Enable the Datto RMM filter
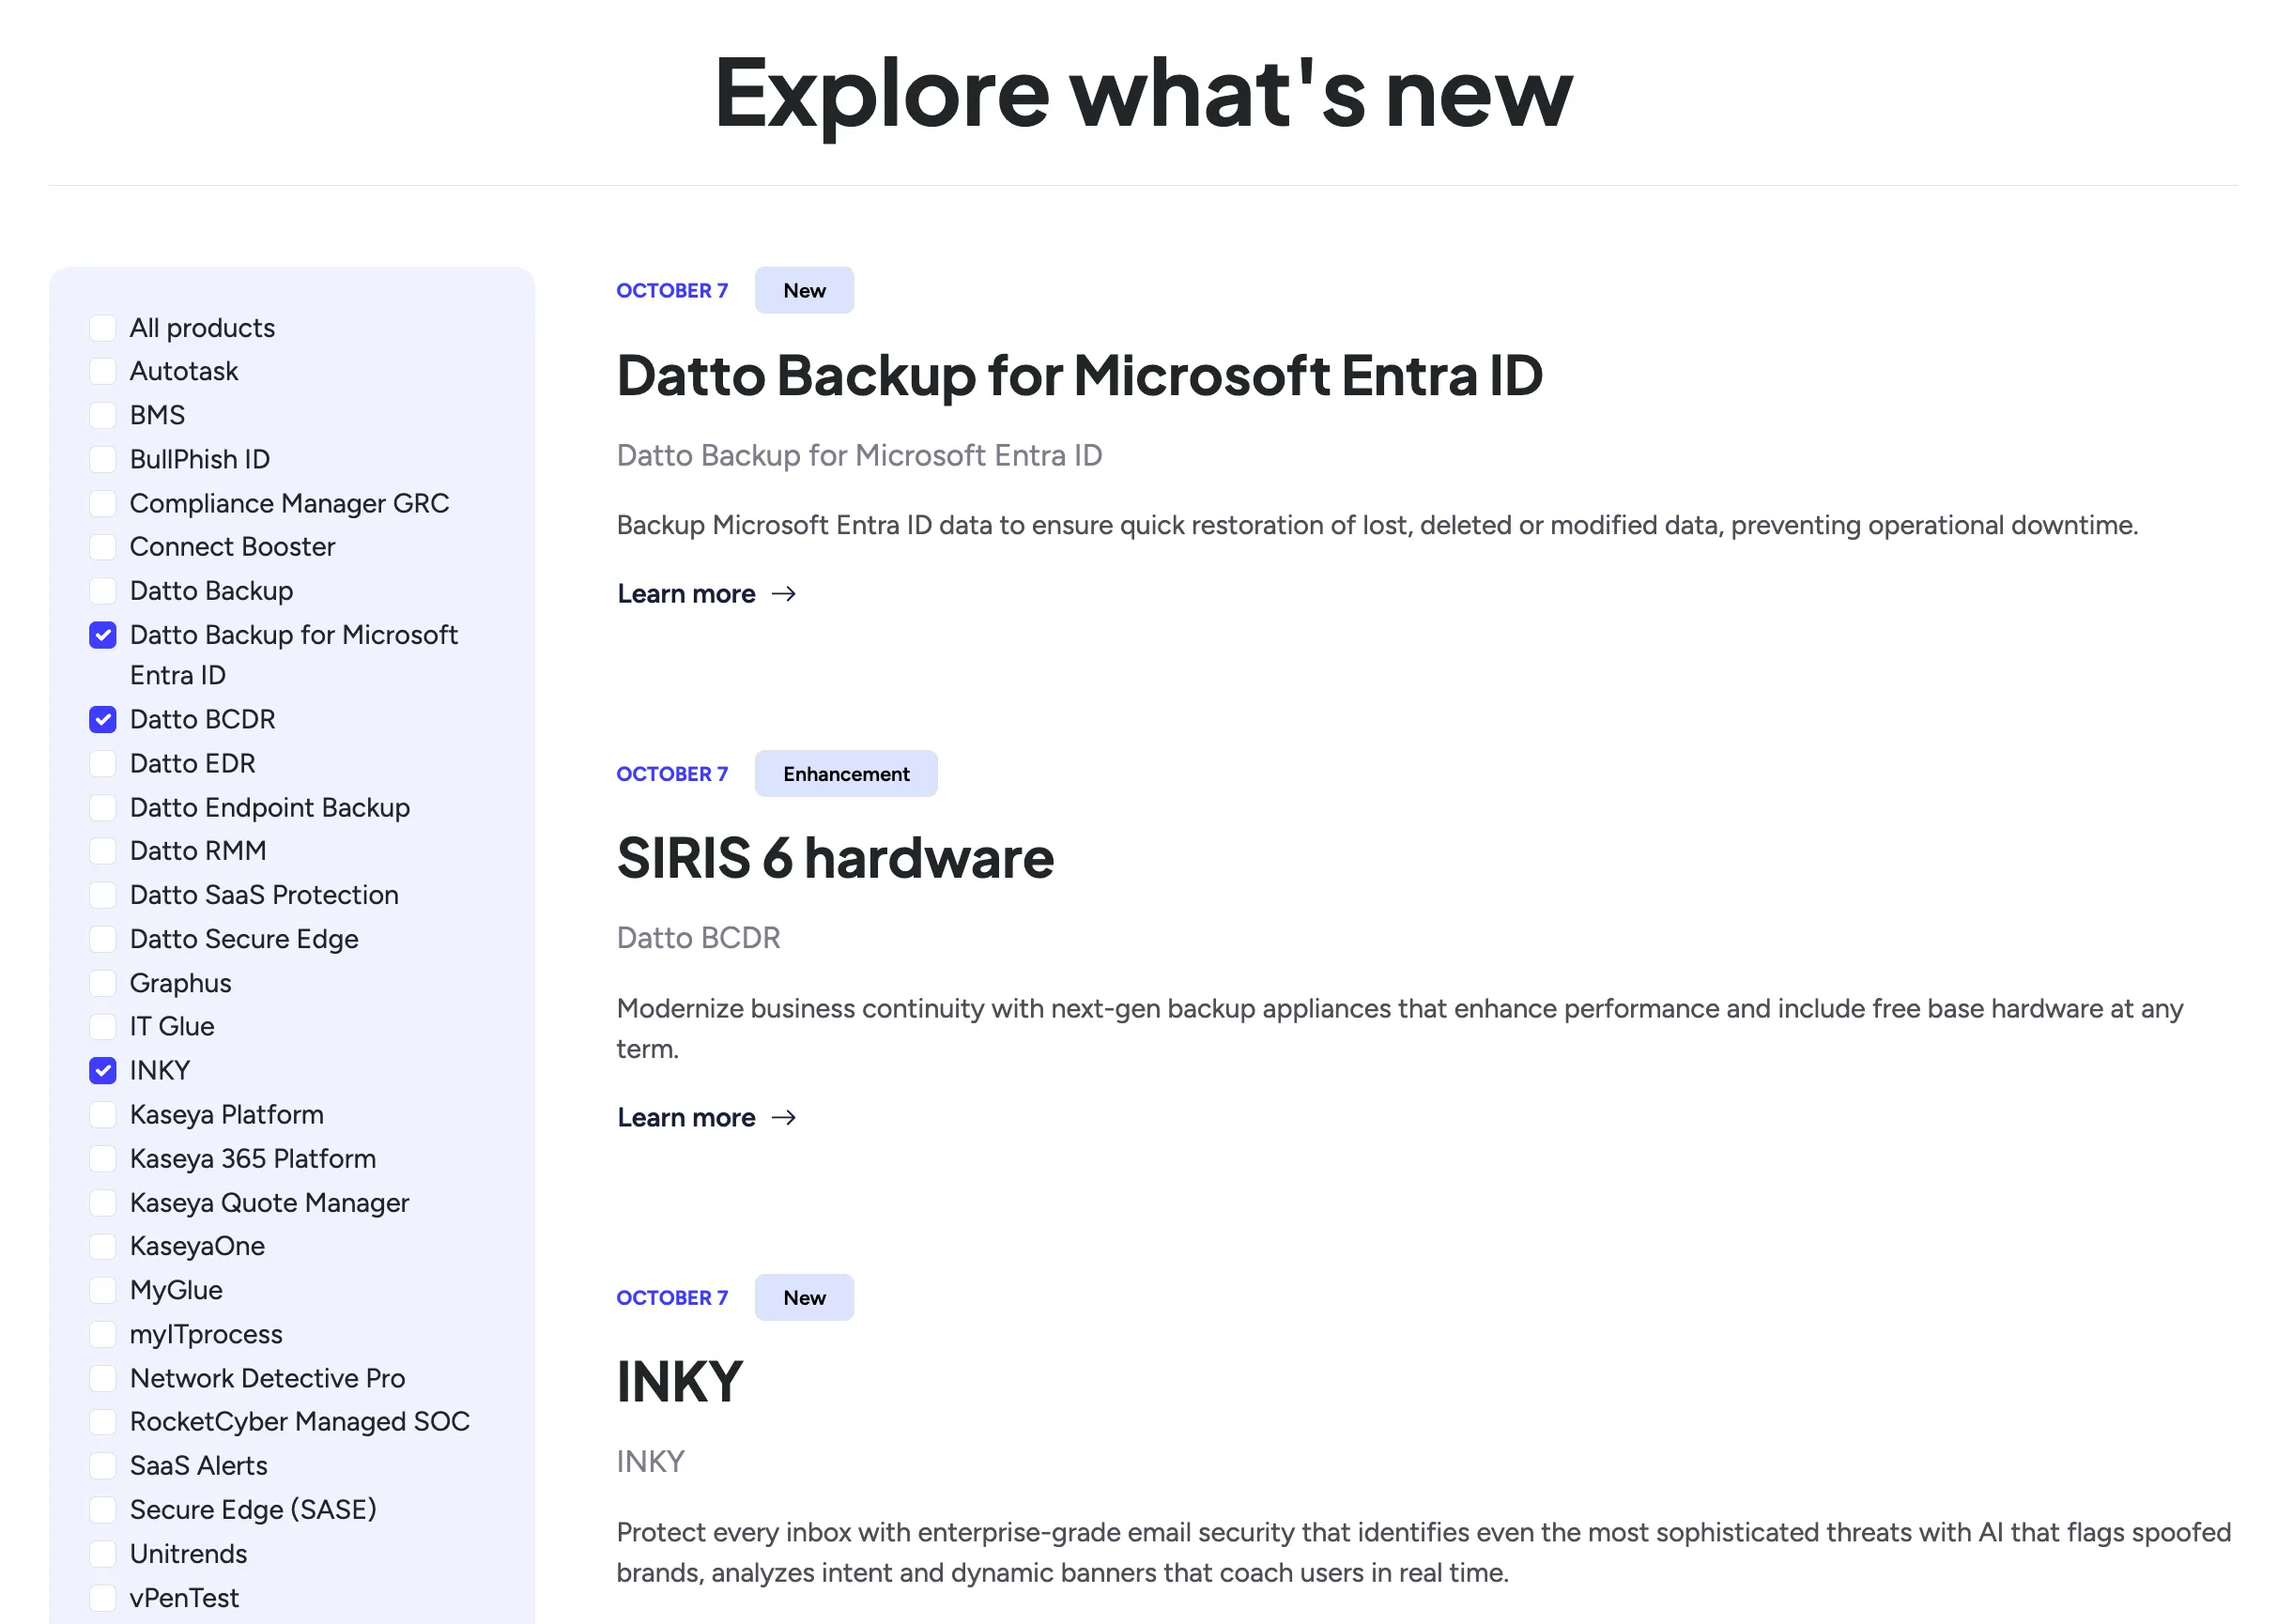Screen dimensions: 2293x1624 [x=103, y=851]
